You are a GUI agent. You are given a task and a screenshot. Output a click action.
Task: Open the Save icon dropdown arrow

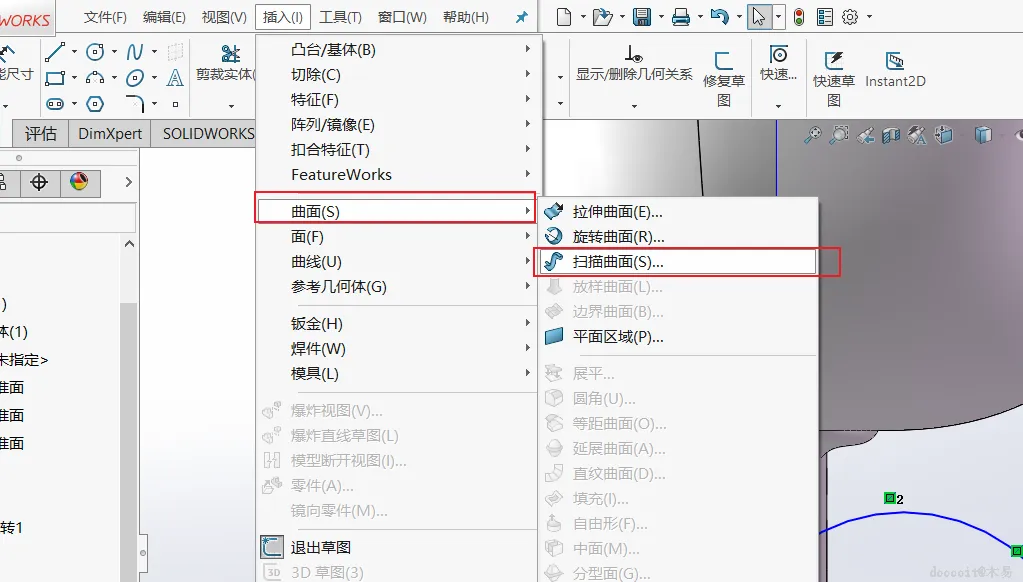tap(660, 15)
